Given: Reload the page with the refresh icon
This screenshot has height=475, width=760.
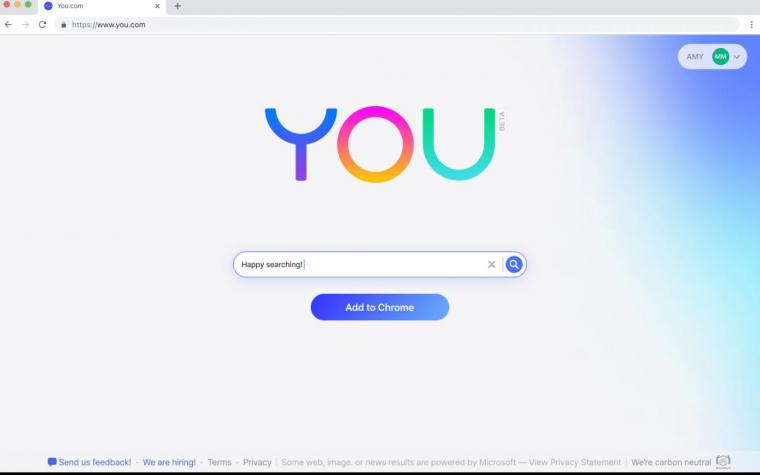Looking at the screenshot, I should point(43,25).
